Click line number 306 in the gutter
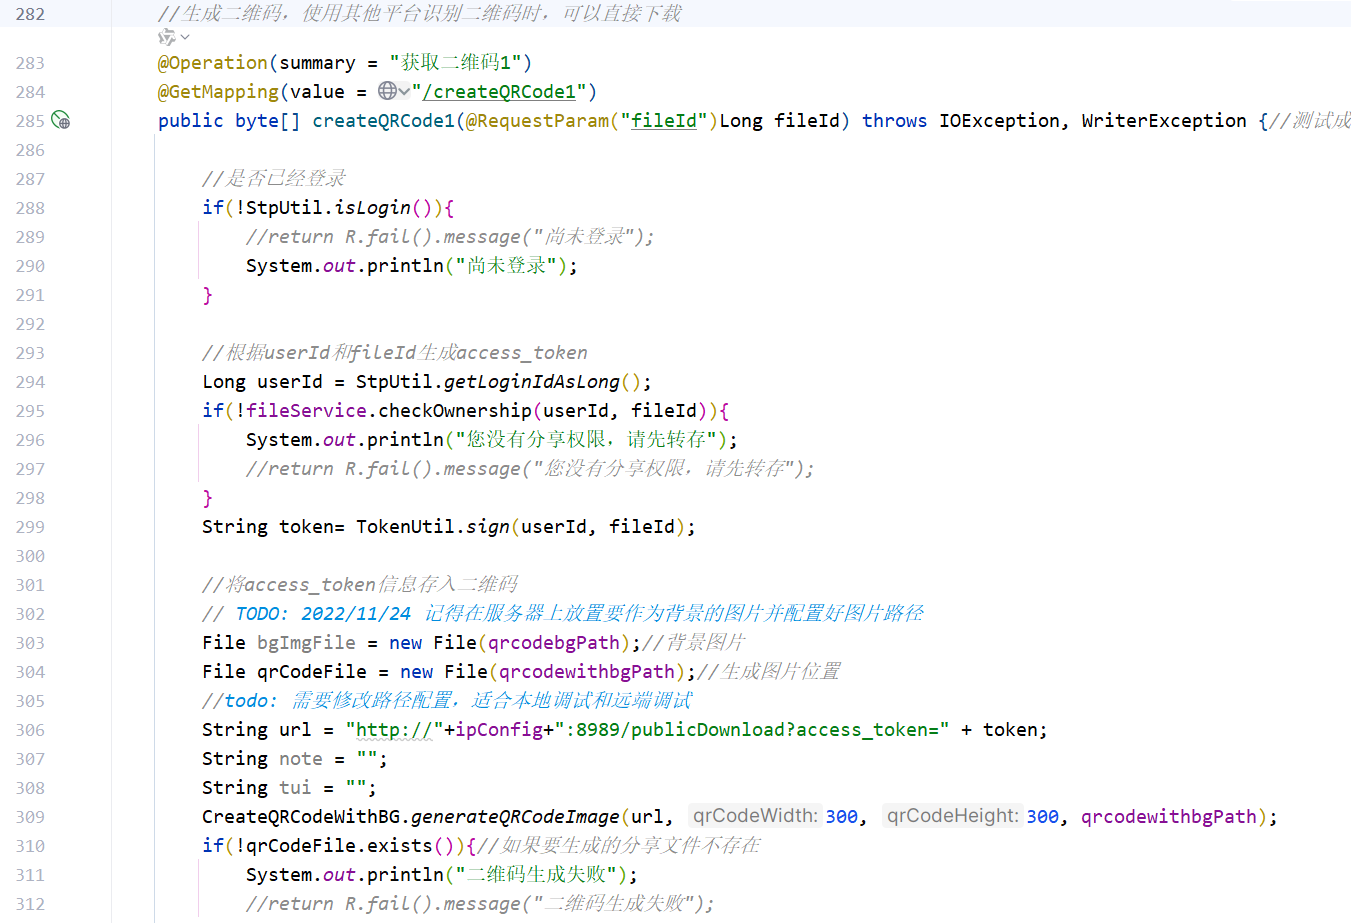1351x923 pixels. (x=30, y=729)
